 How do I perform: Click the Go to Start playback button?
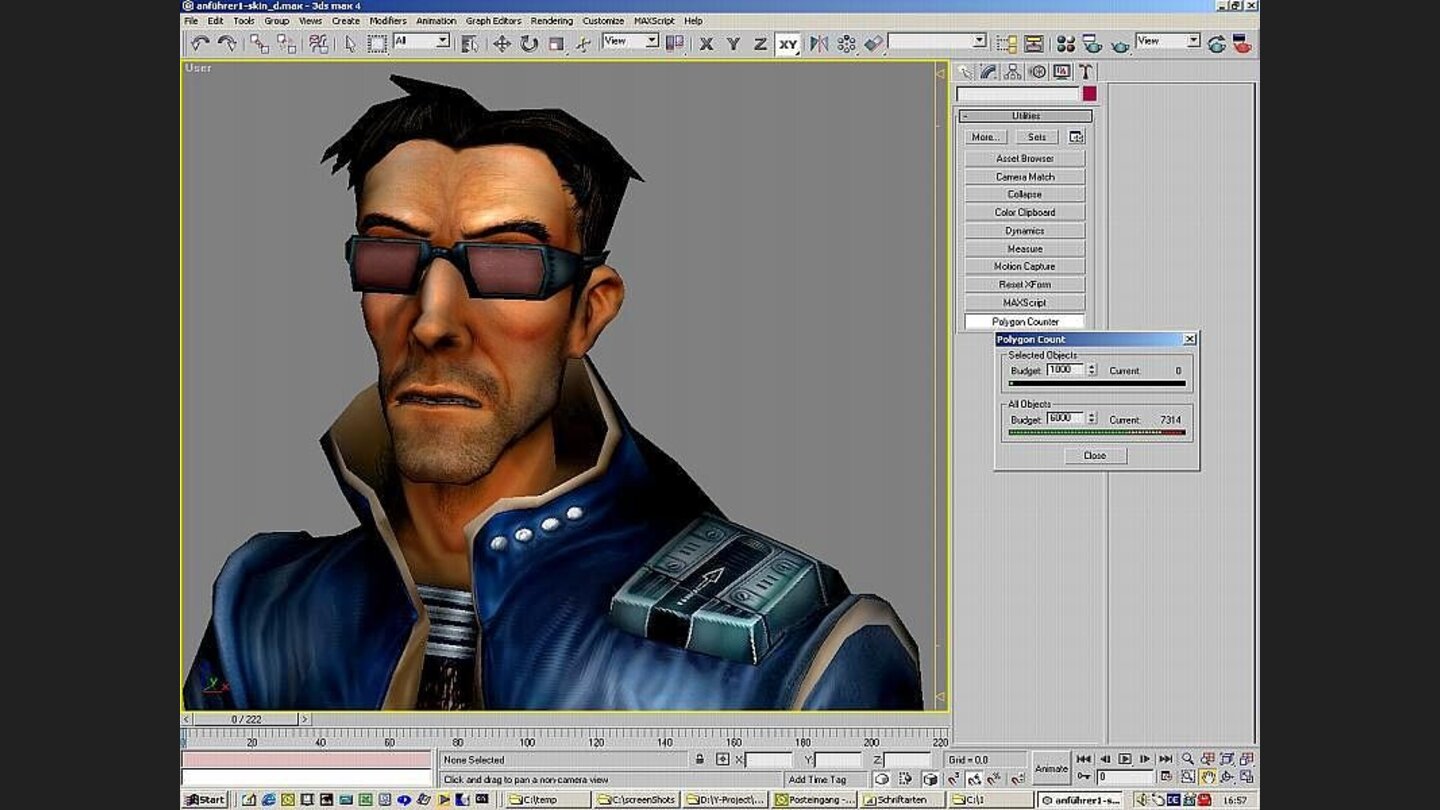click(x=1084, y=759)
